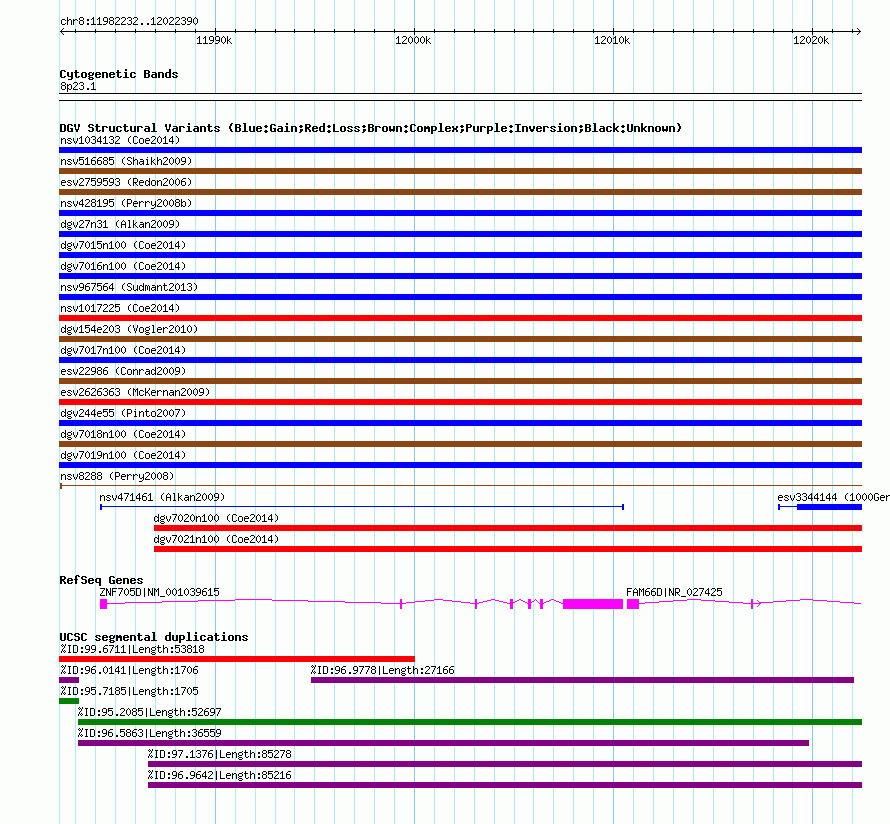This screenshot has width=890, height=824.
Task: Click nsv428195 (Perry2008b) variant label
Action: coord(126,203)
